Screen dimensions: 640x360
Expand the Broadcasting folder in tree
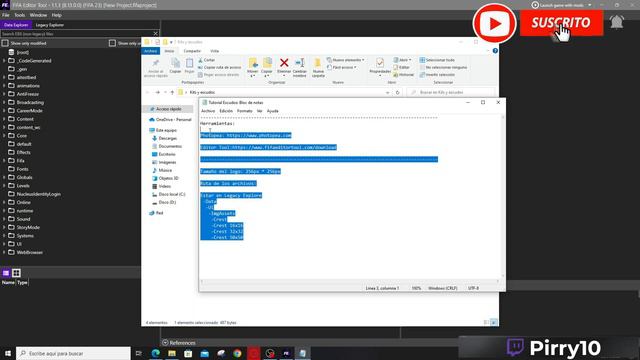coord(4,102)
